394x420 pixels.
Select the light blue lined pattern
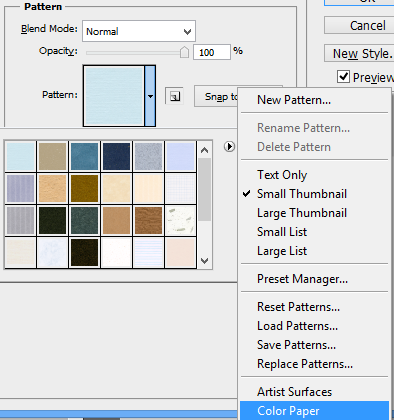tap(149, 252)
